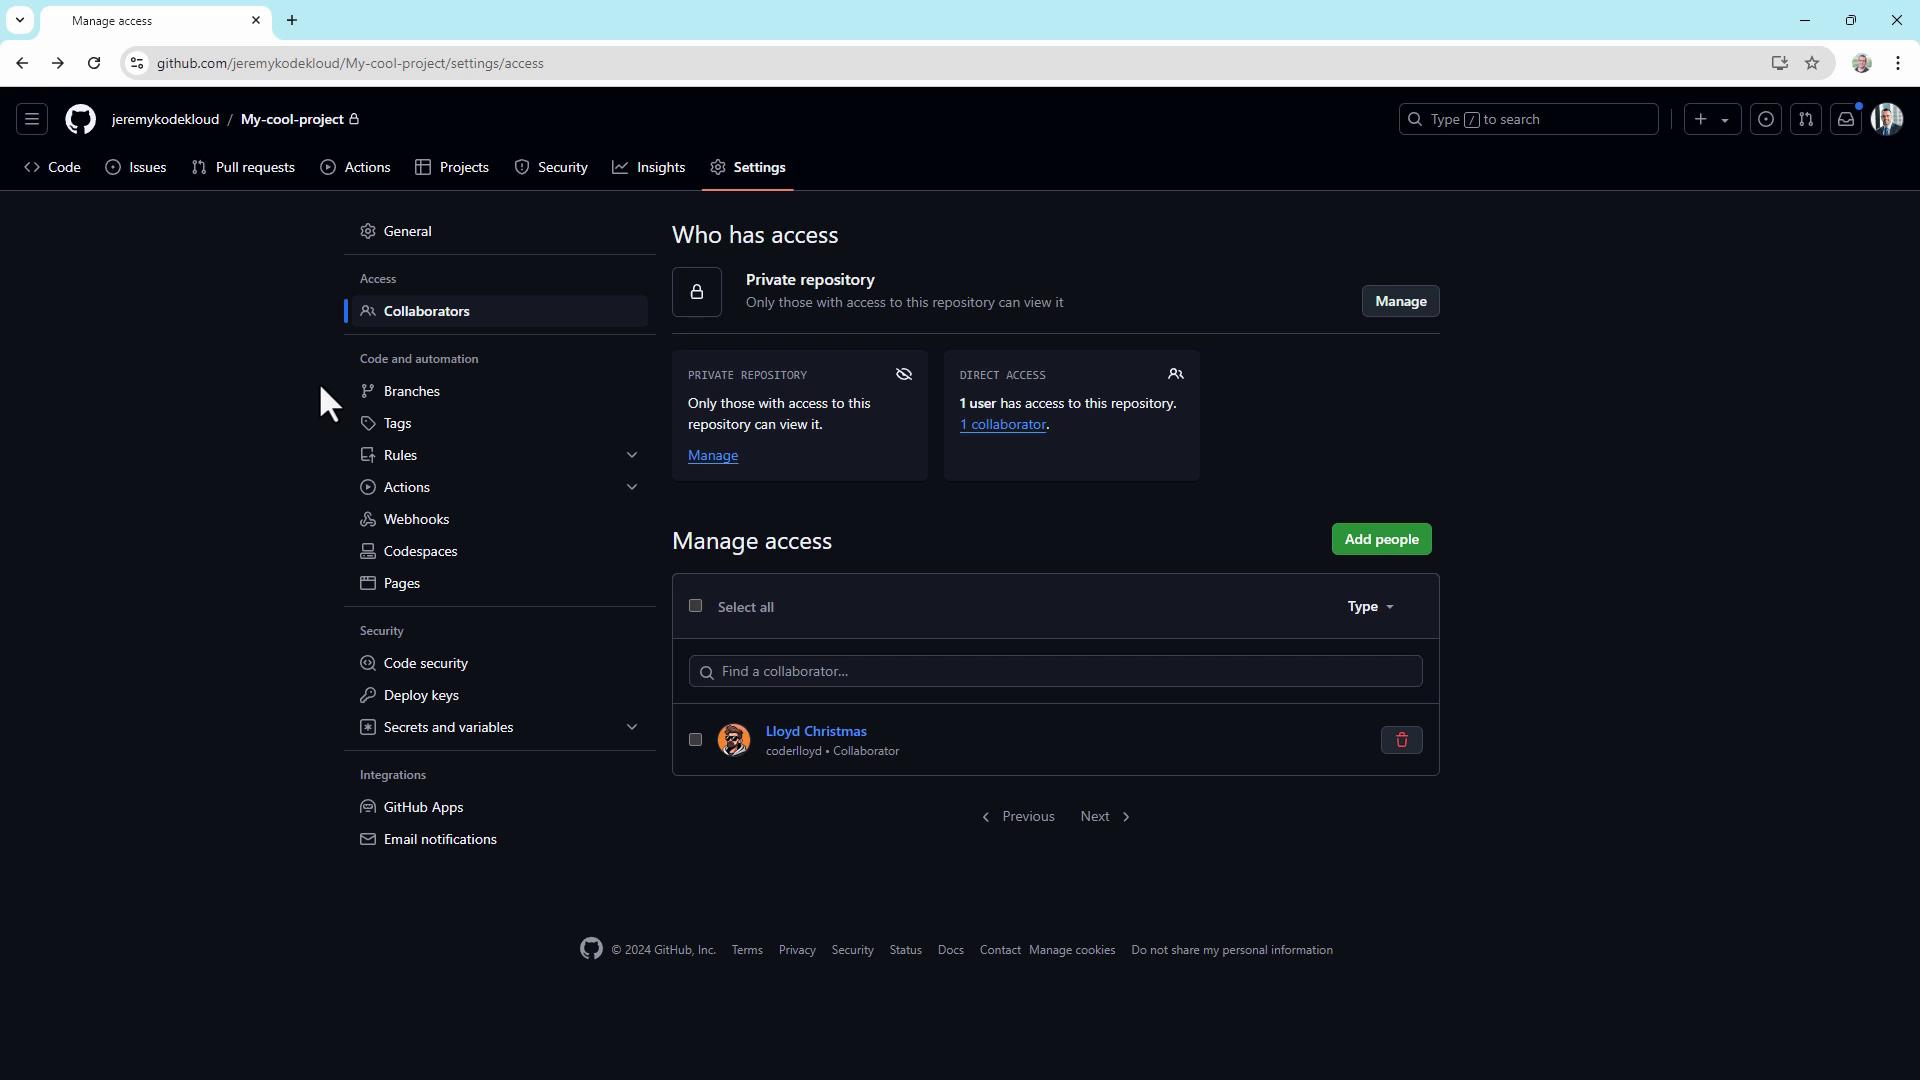Switch to the Insights tab
Screen dimensions: 1920x1080
tap(649, 167)
